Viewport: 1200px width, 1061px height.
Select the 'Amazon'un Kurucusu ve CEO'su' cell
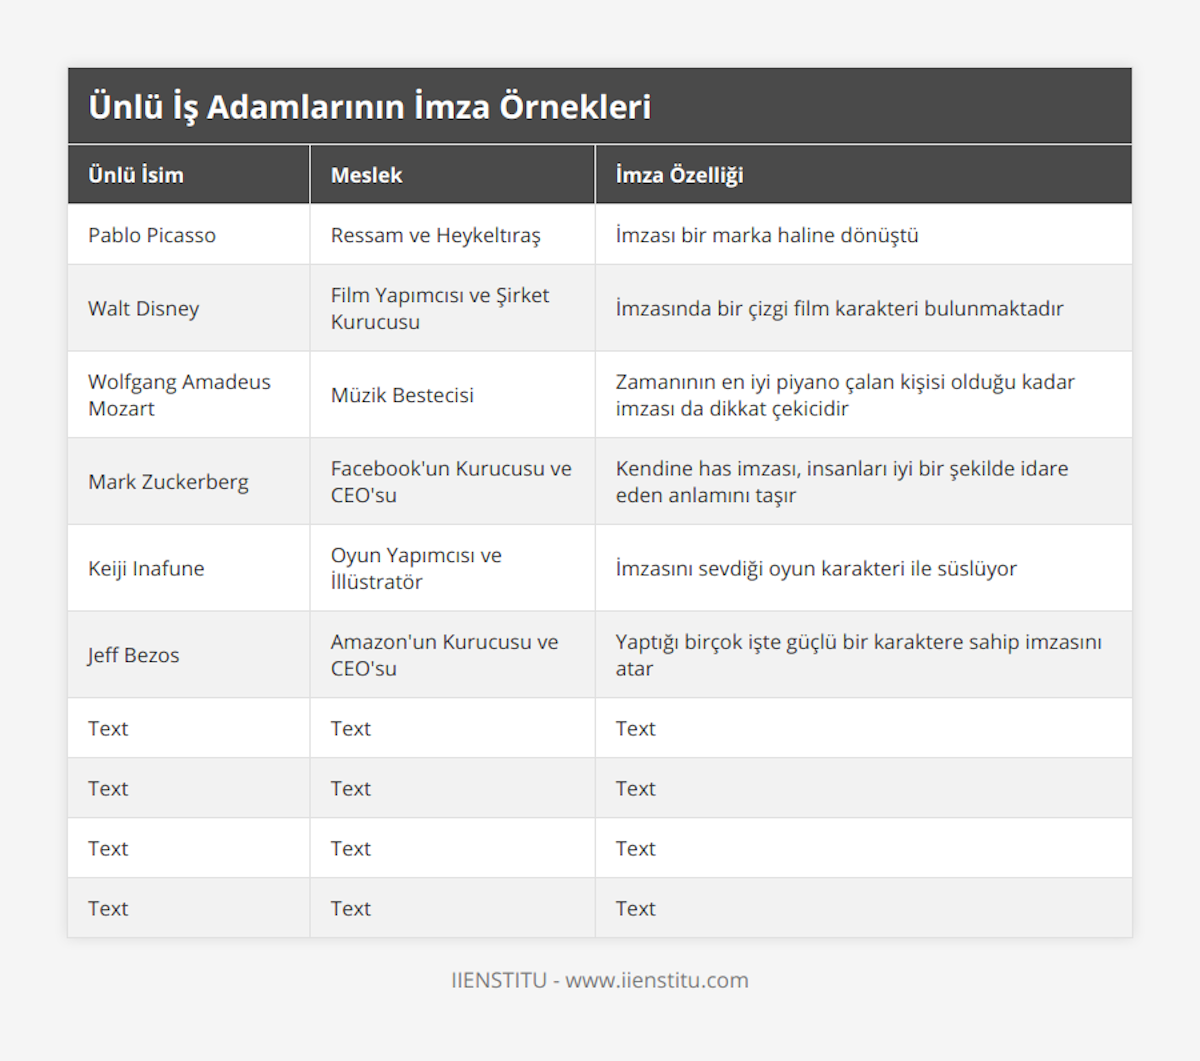444,655
